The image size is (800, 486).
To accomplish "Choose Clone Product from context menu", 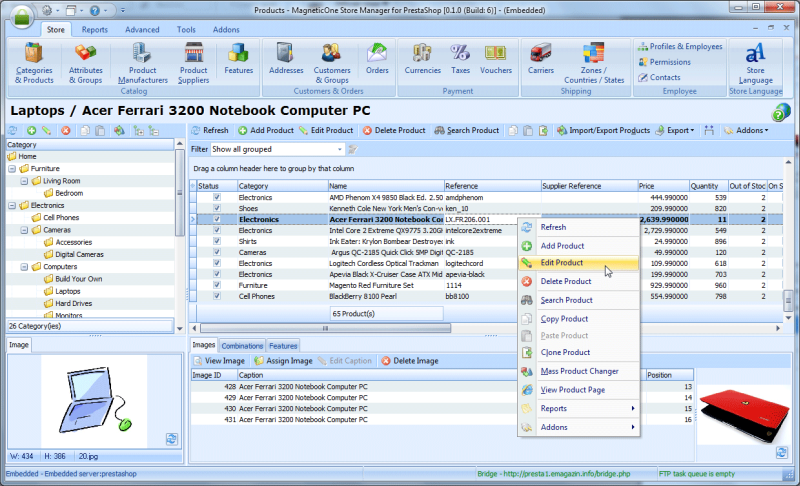I will (x=579, y=352).
